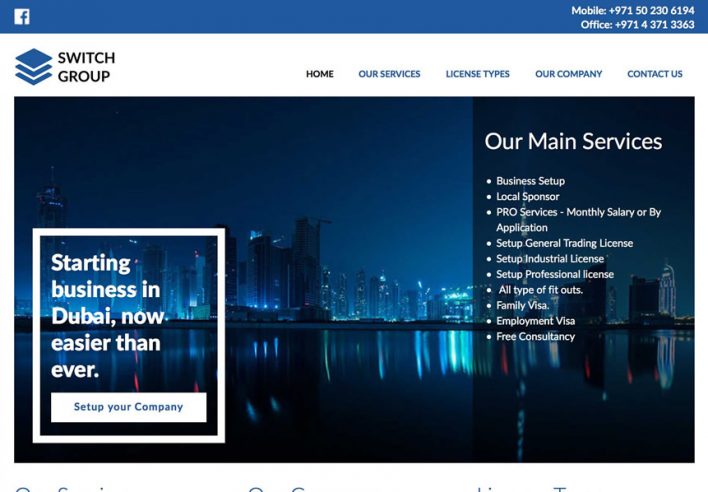Click the Switch Group stacked-layers logo
708x492 pixels.
[33, 67]
